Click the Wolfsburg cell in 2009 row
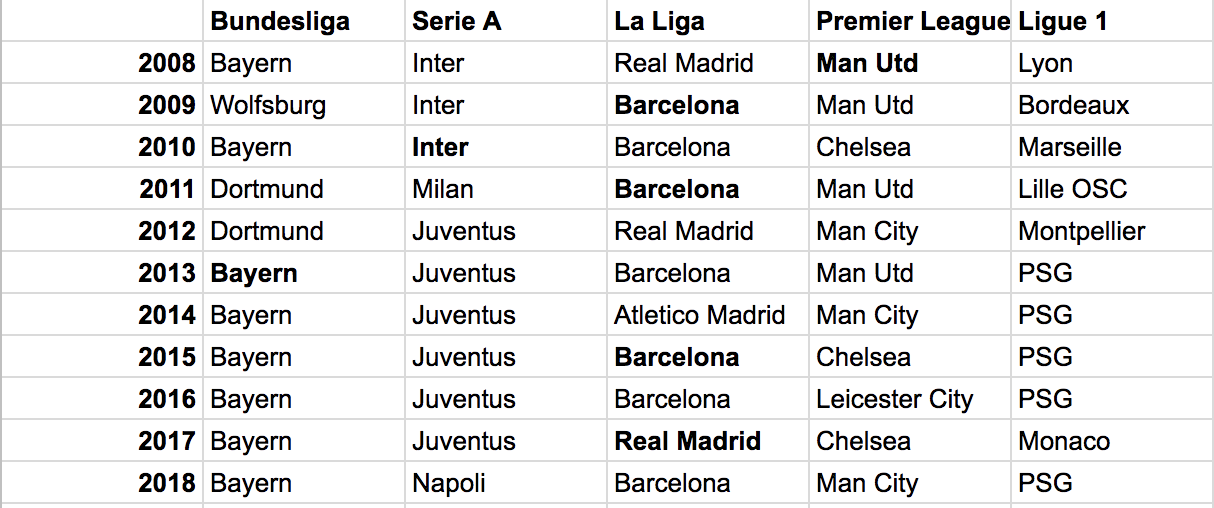1214x508 pixels. pos(304,105)
